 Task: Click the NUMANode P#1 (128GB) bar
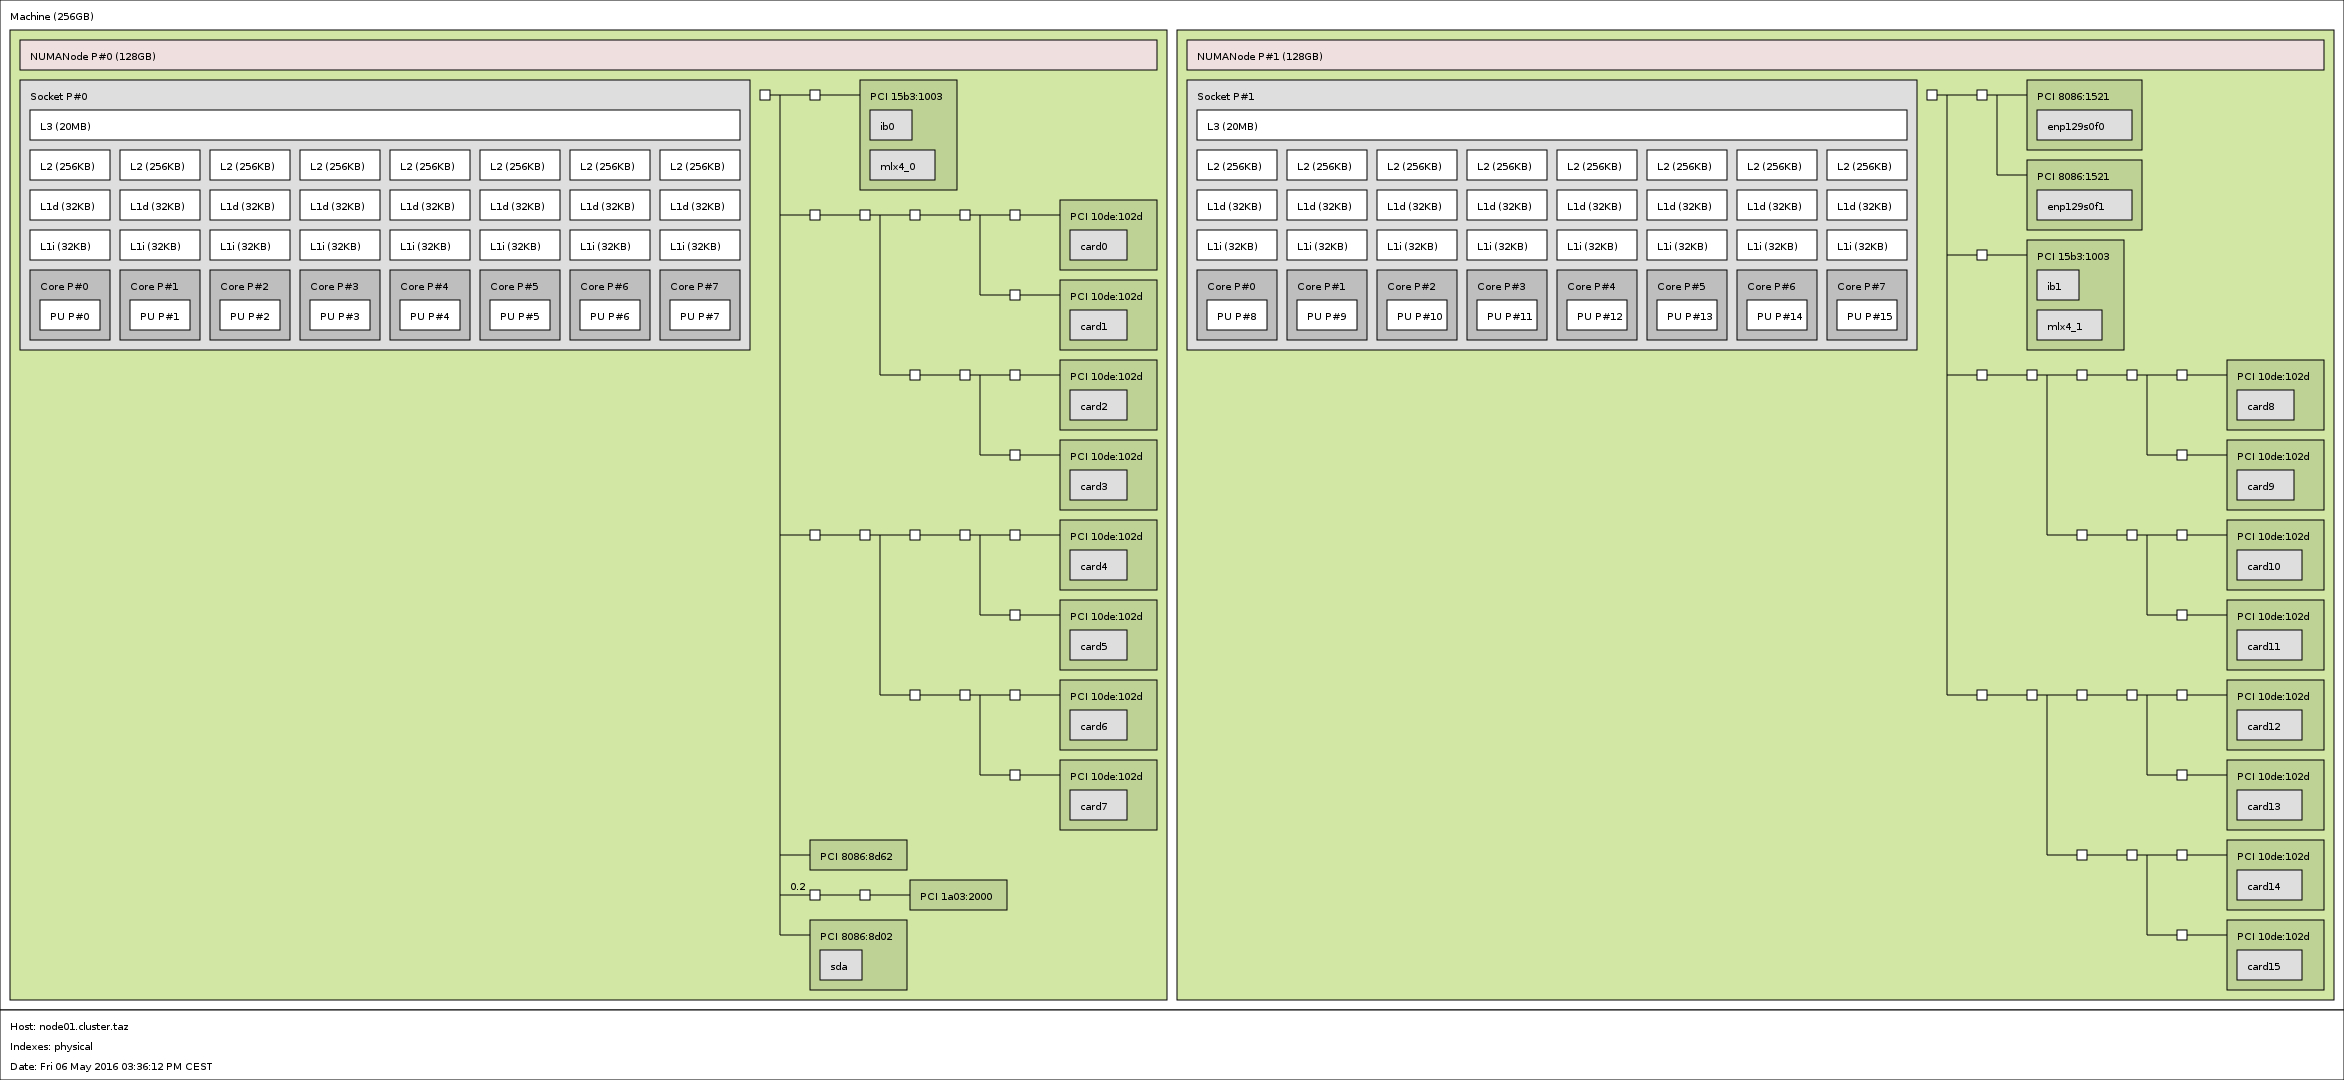[1755, 56]
